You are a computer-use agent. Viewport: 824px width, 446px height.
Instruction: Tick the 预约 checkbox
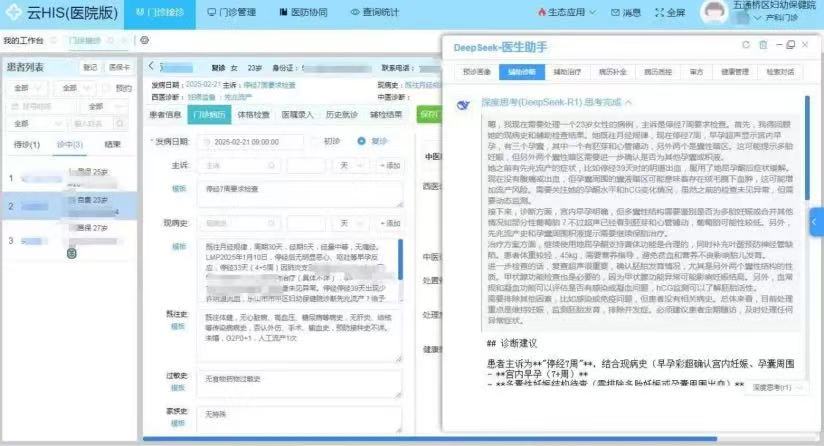pos(107,88)
